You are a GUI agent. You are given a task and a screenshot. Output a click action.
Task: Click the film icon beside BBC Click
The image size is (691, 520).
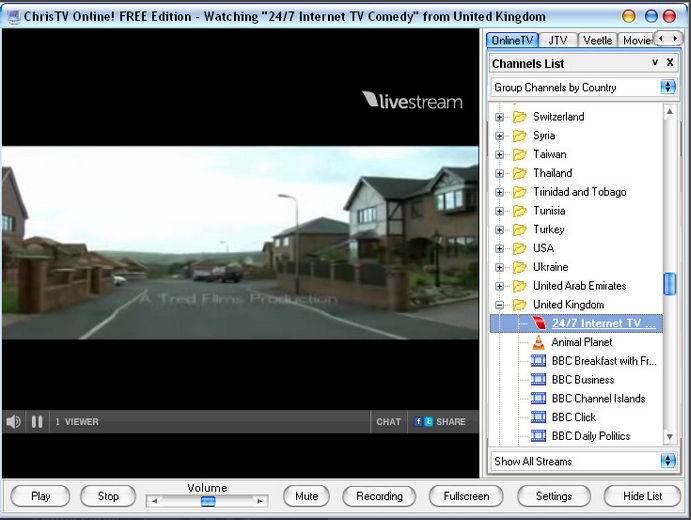[x=539, y=417]
